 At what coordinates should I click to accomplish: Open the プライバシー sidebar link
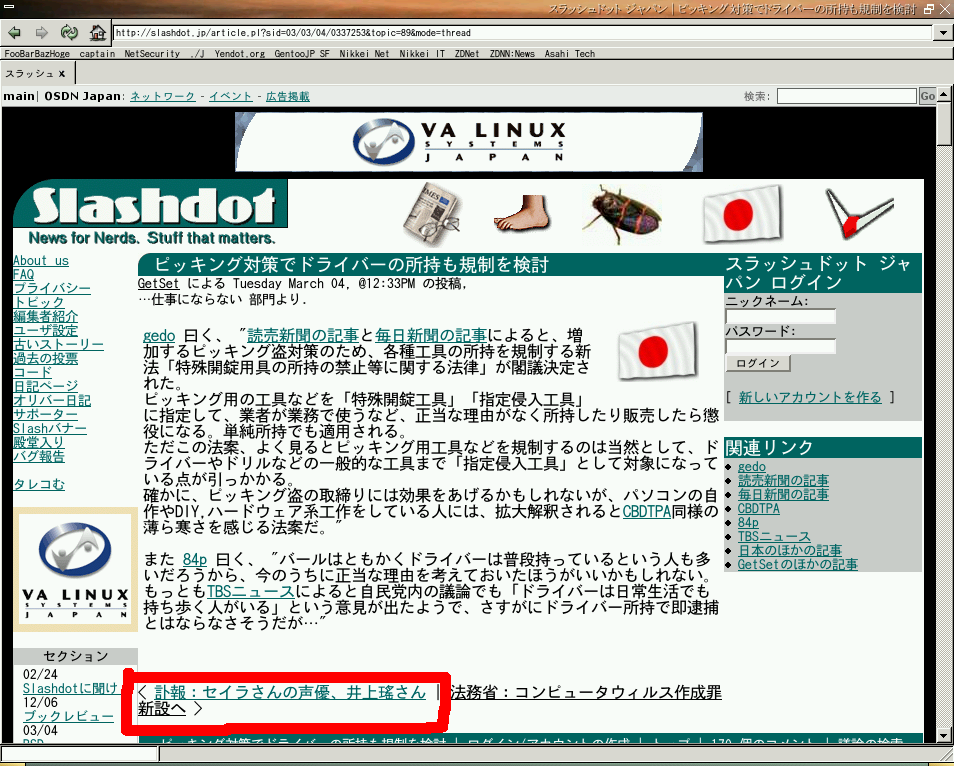[52, 288]
